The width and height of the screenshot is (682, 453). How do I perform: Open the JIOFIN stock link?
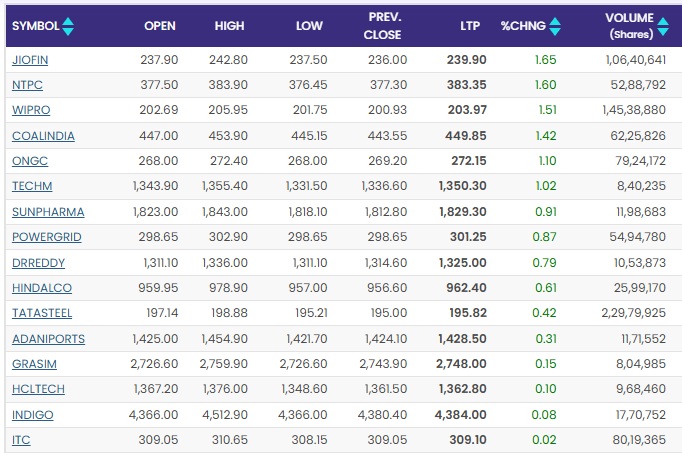point(30,60)
